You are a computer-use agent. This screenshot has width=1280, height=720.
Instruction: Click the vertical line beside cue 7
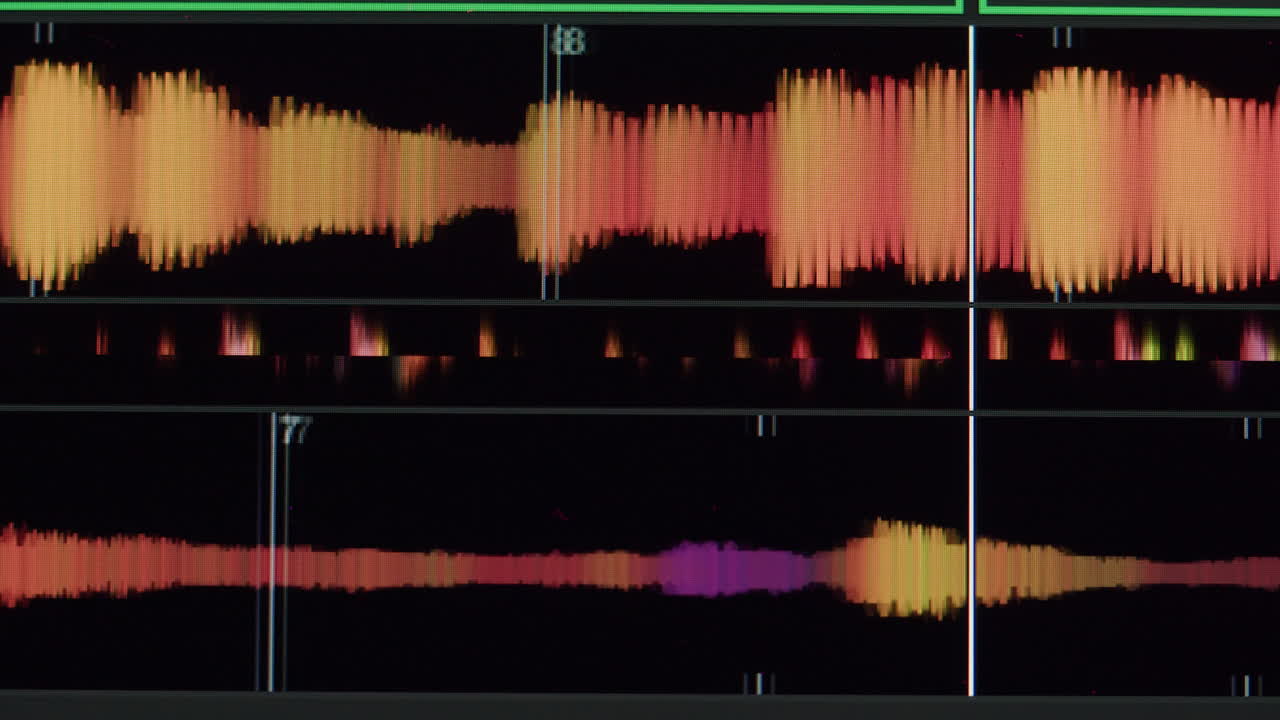tap(272, 550)
